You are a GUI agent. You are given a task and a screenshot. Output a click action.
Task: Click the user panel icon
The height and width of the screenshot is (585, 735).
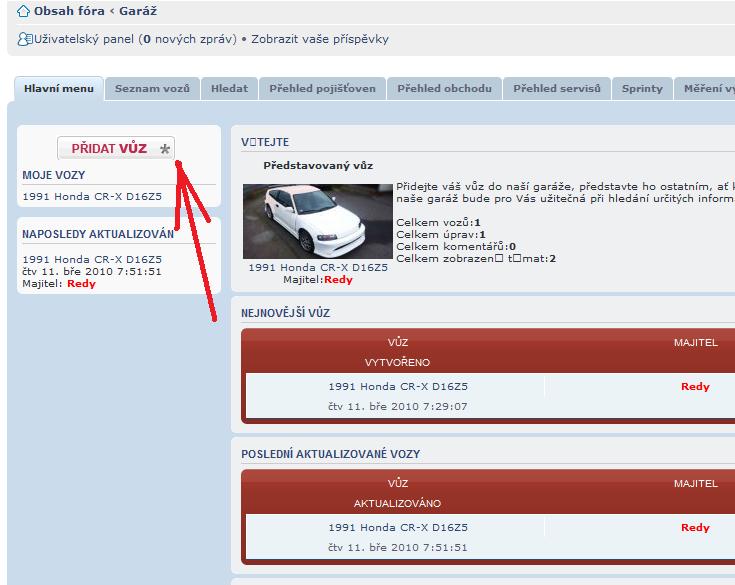(25, 40)
